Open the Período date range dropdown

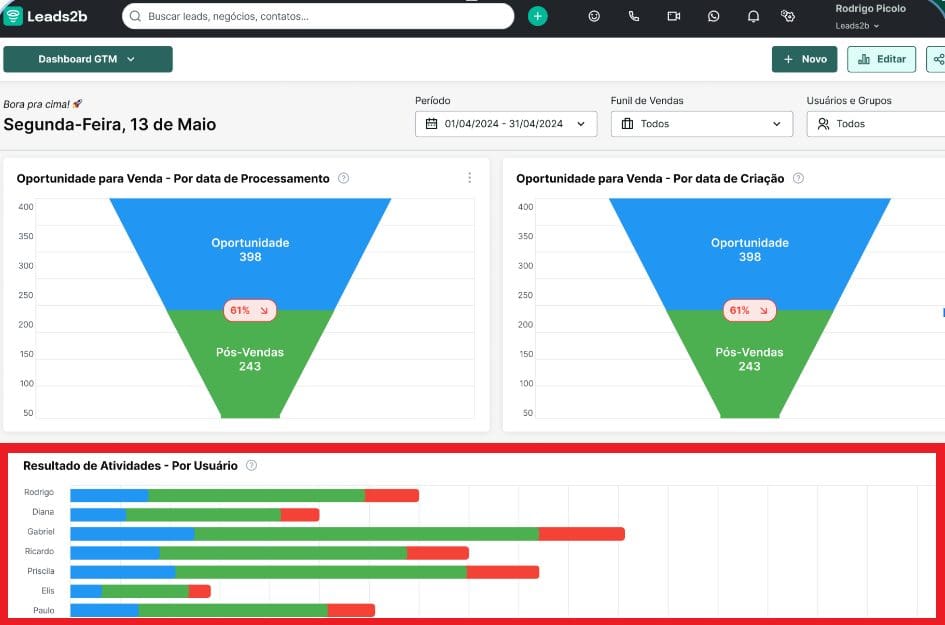pos(506,124)
